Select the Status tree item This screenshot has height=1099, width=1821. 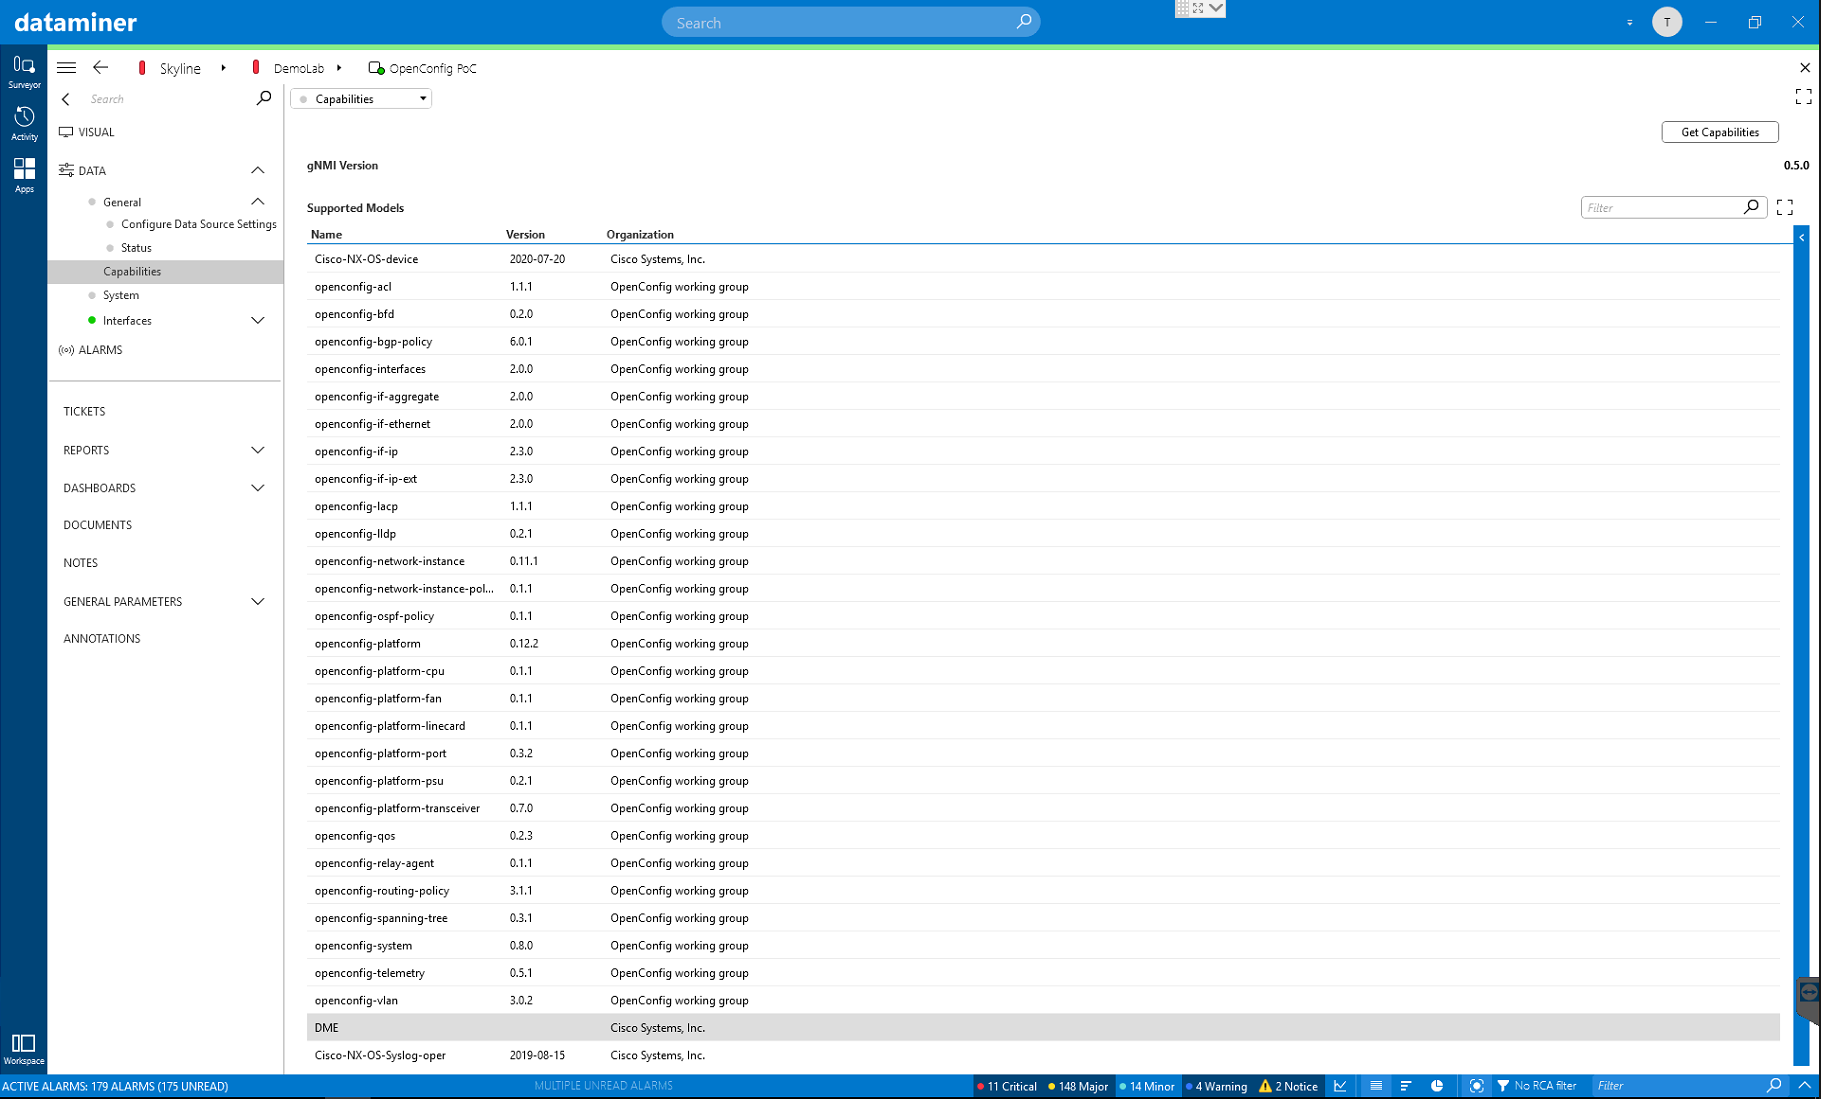tap(136, 248)
